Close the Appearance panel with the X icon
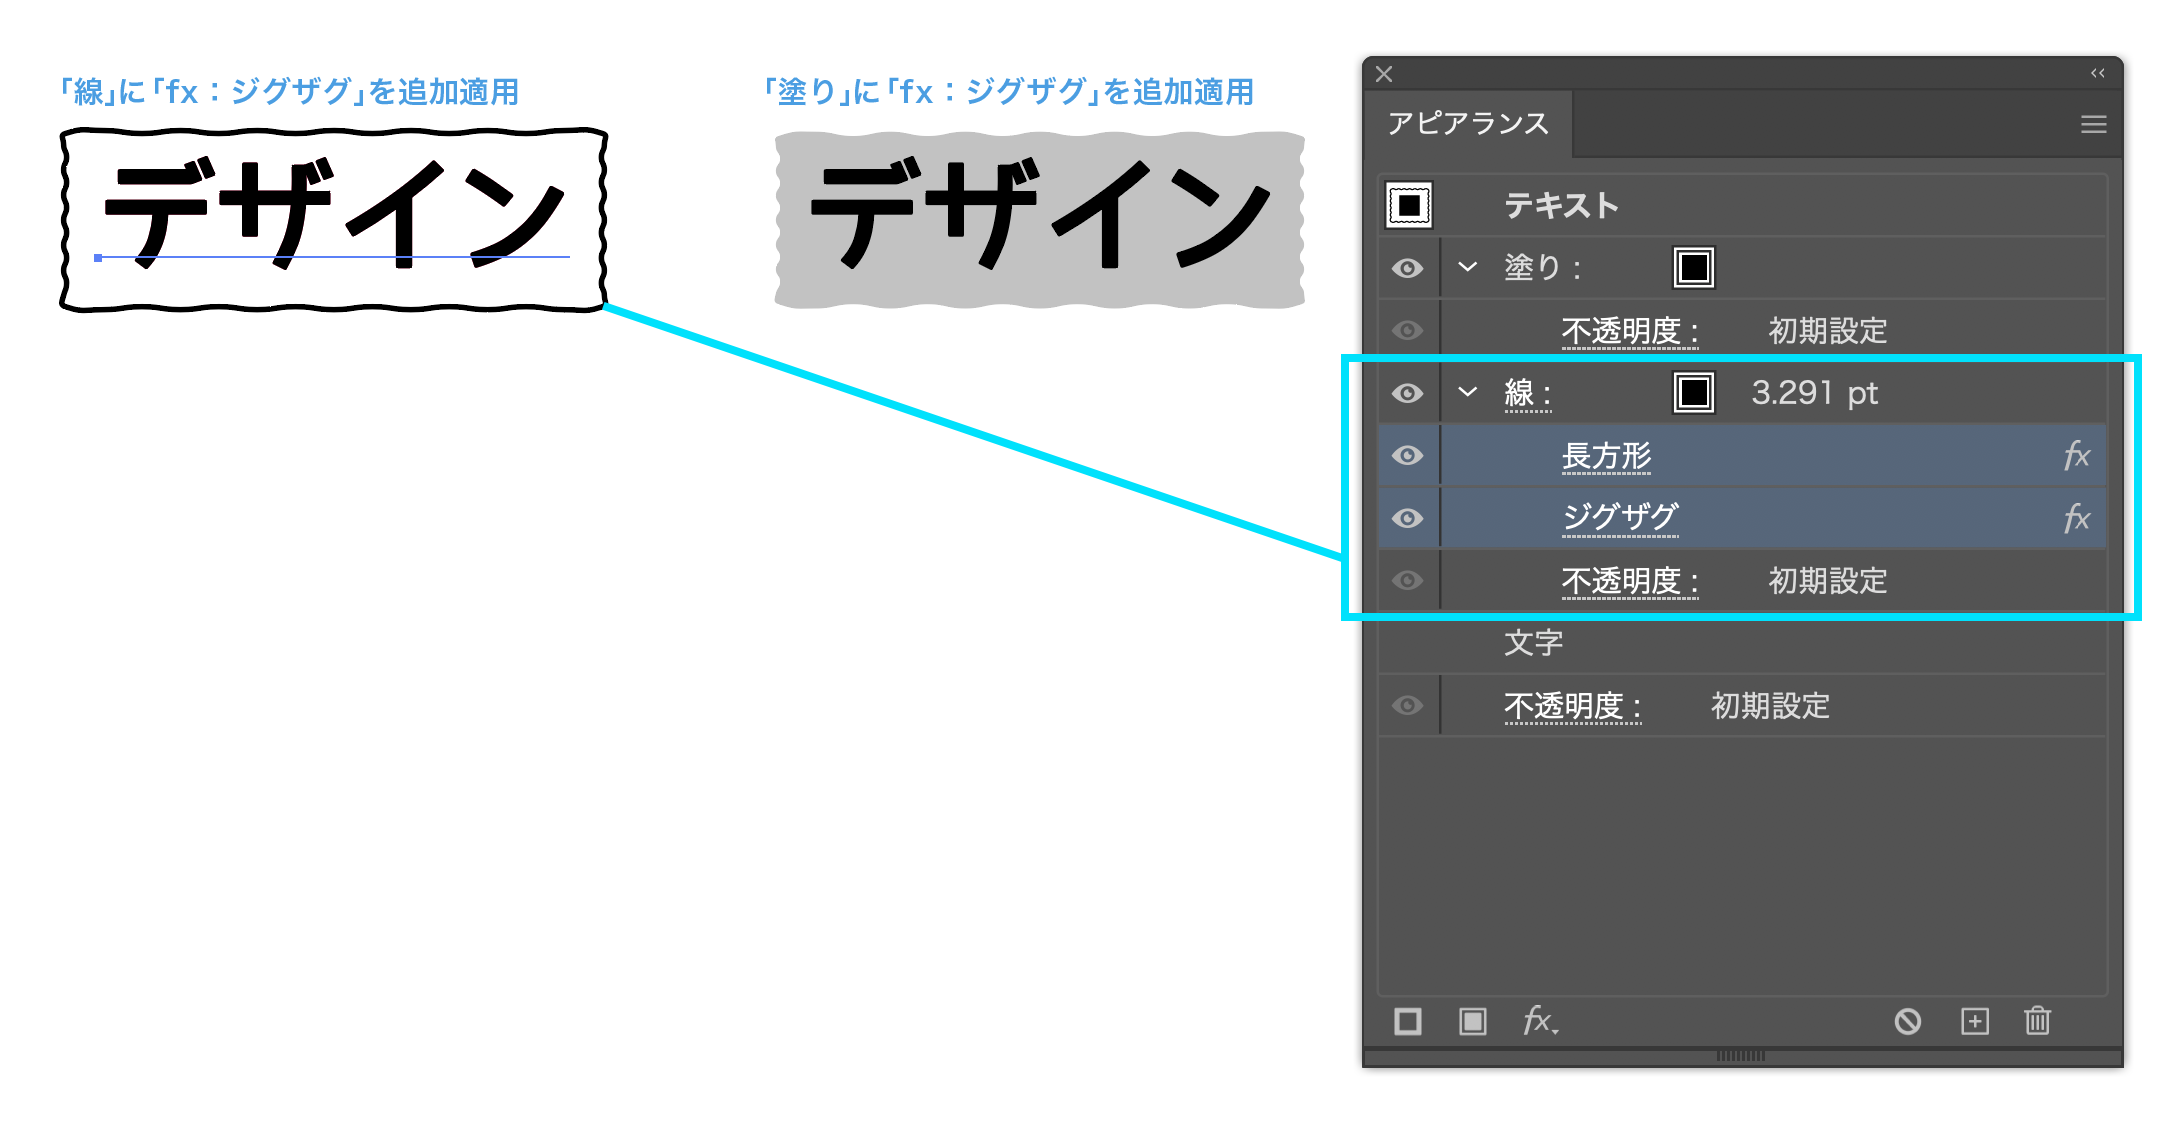 click(x=1384, y=74)
